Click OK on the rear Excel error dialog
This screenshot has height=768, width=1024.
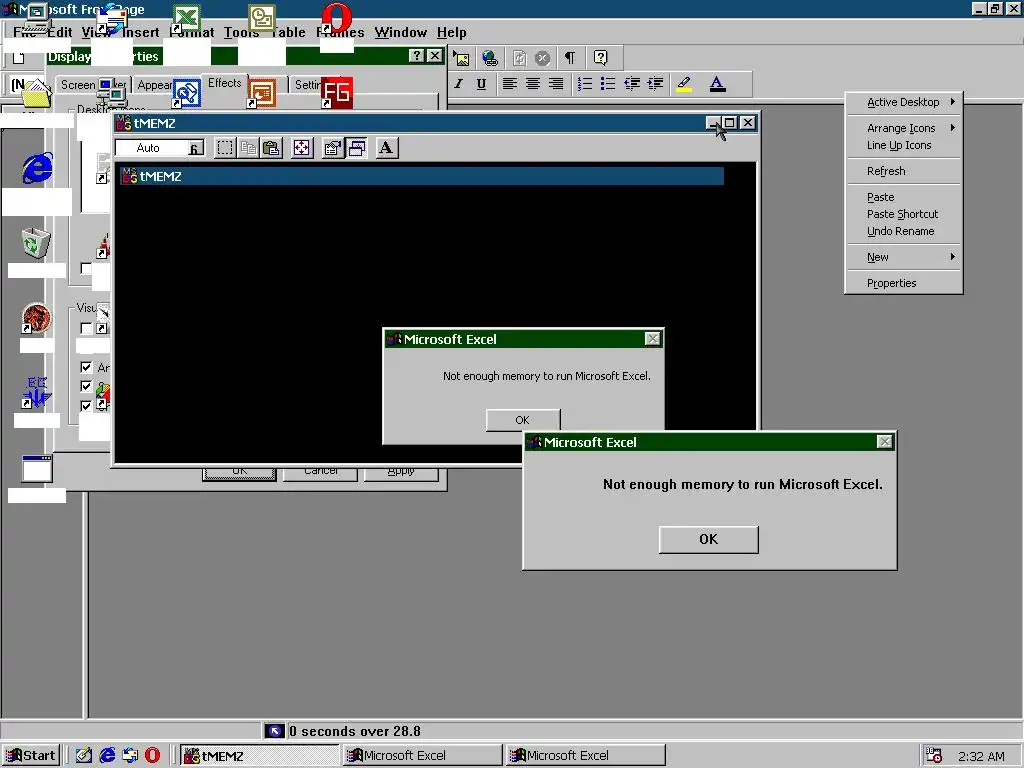pyautogui.click(x=522, y=420)
